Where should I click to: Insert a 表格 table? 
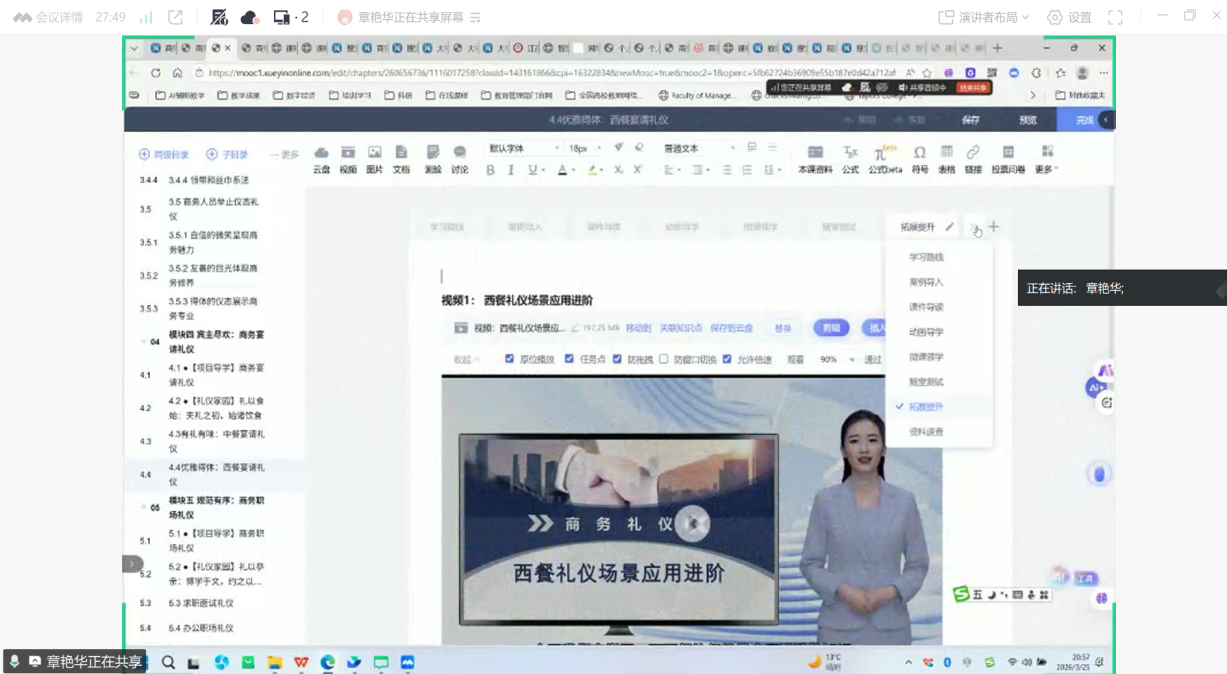click(946, 159)
